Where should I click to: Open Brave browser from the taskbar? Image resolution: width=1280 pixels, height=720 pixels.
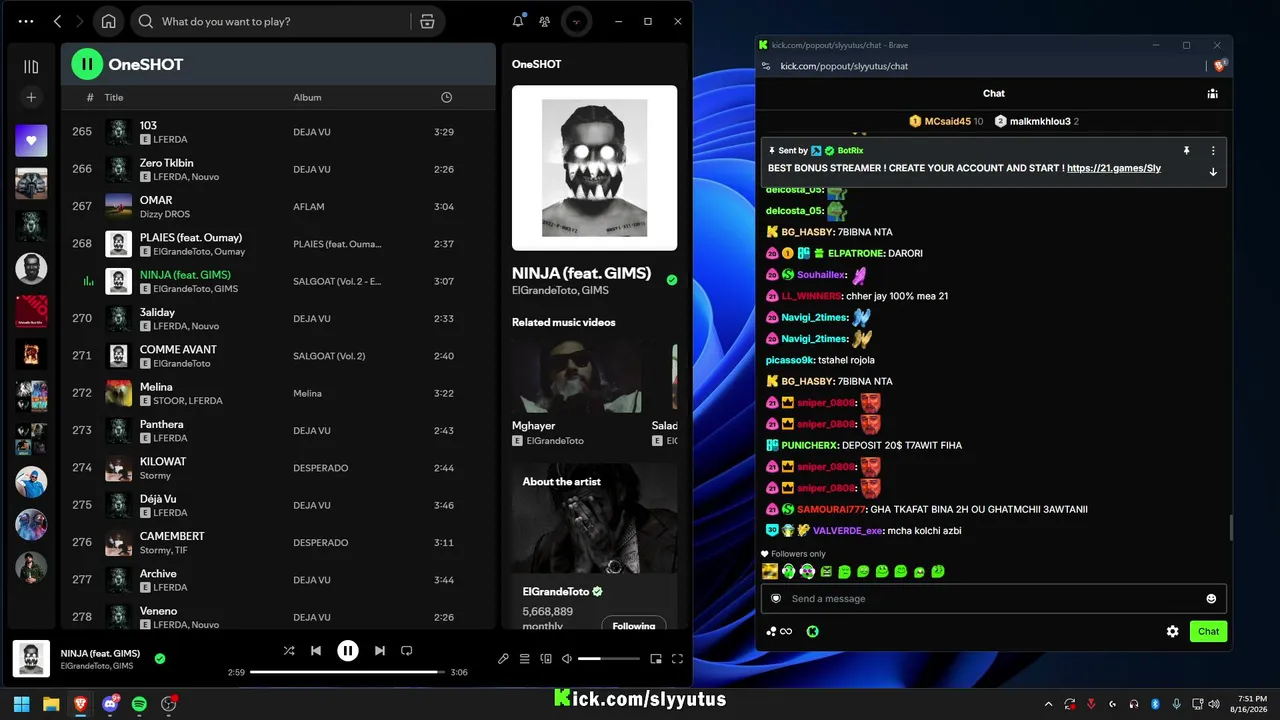[80, 704]
